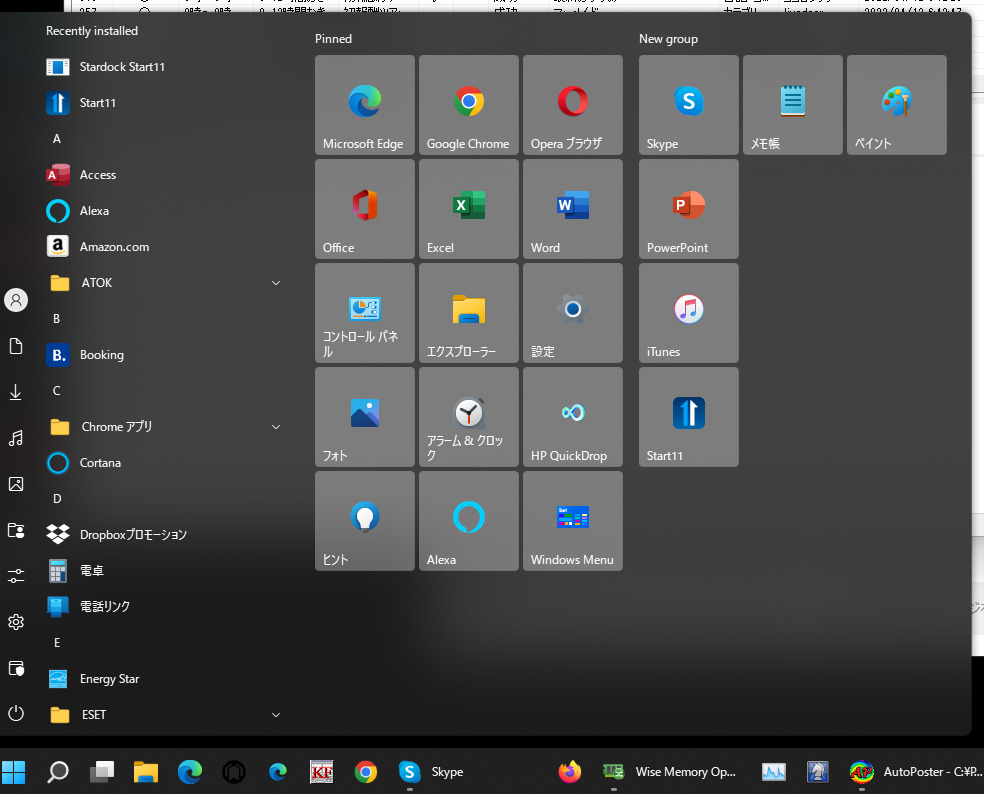Switch to Wise Memory Optimizer taskbar button

click(668, 772)
